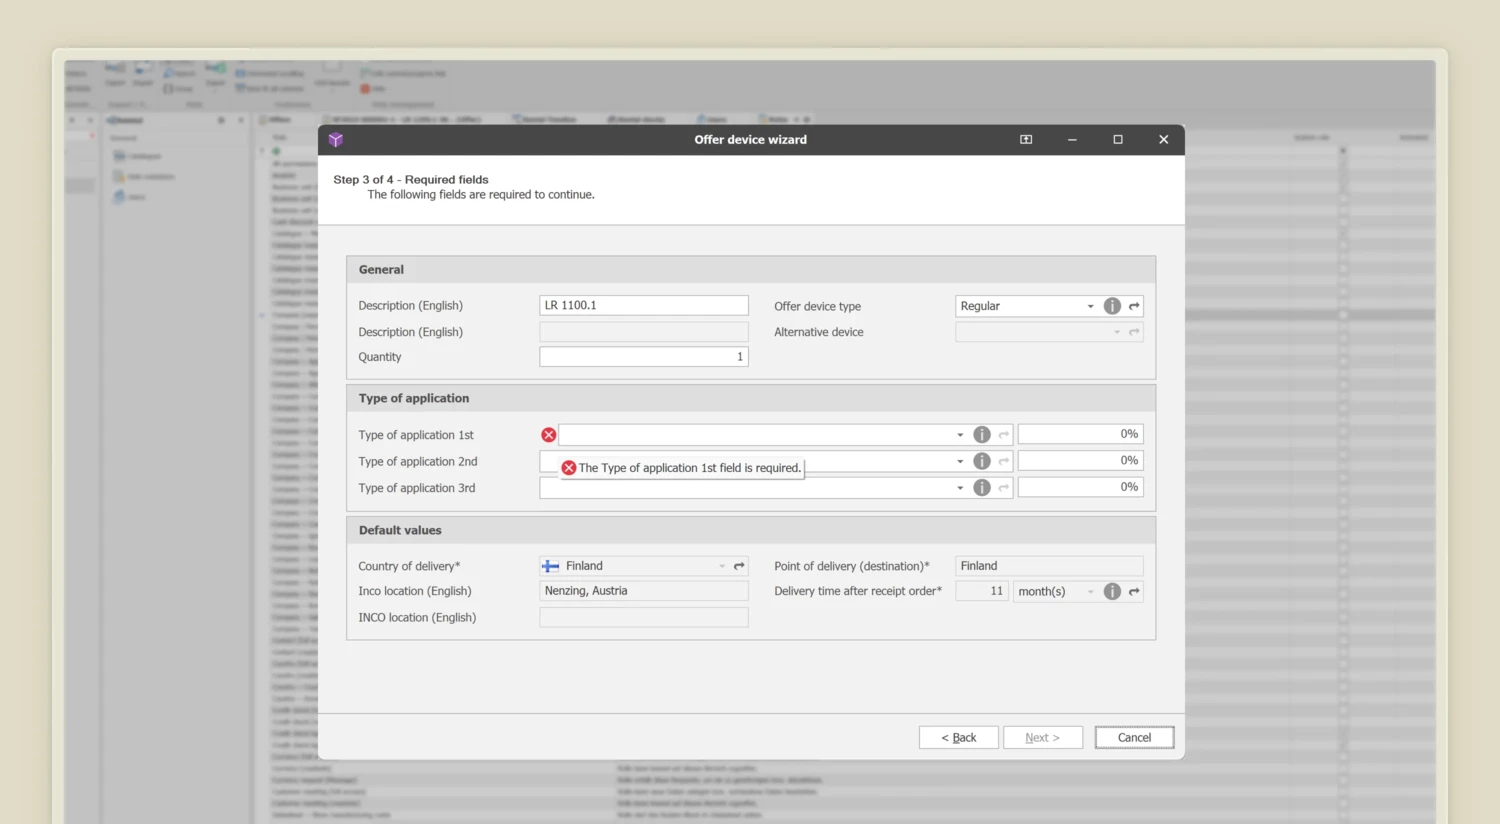Open the month(s) delivery time unit dropdown
This screenshot has height=824, width=1500.
pos(1090,591)
